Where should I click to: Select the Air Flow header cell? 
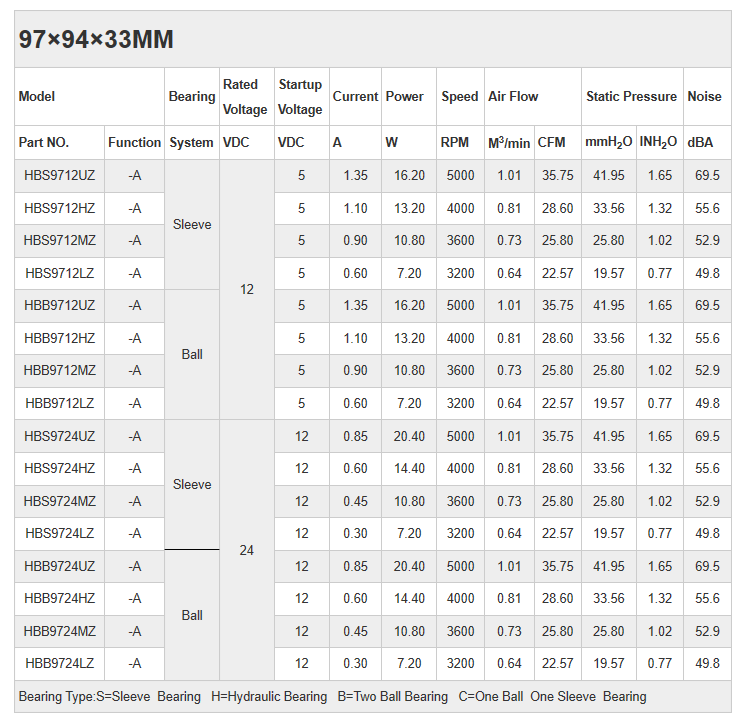click(x=513, y=97)
